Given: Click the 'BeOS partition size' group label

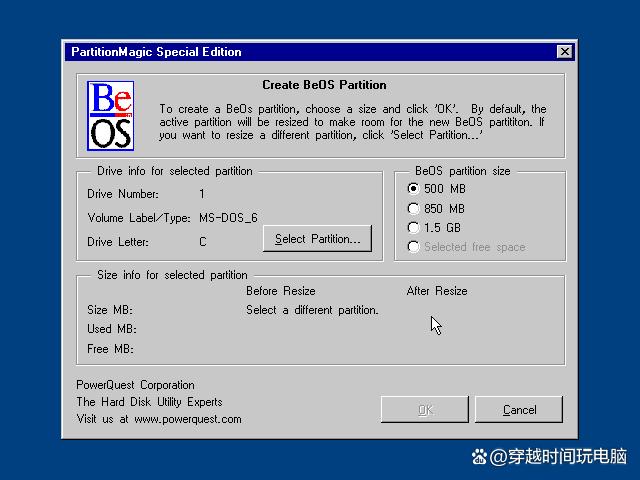Looking at the screenshot, I should [462, 171].
